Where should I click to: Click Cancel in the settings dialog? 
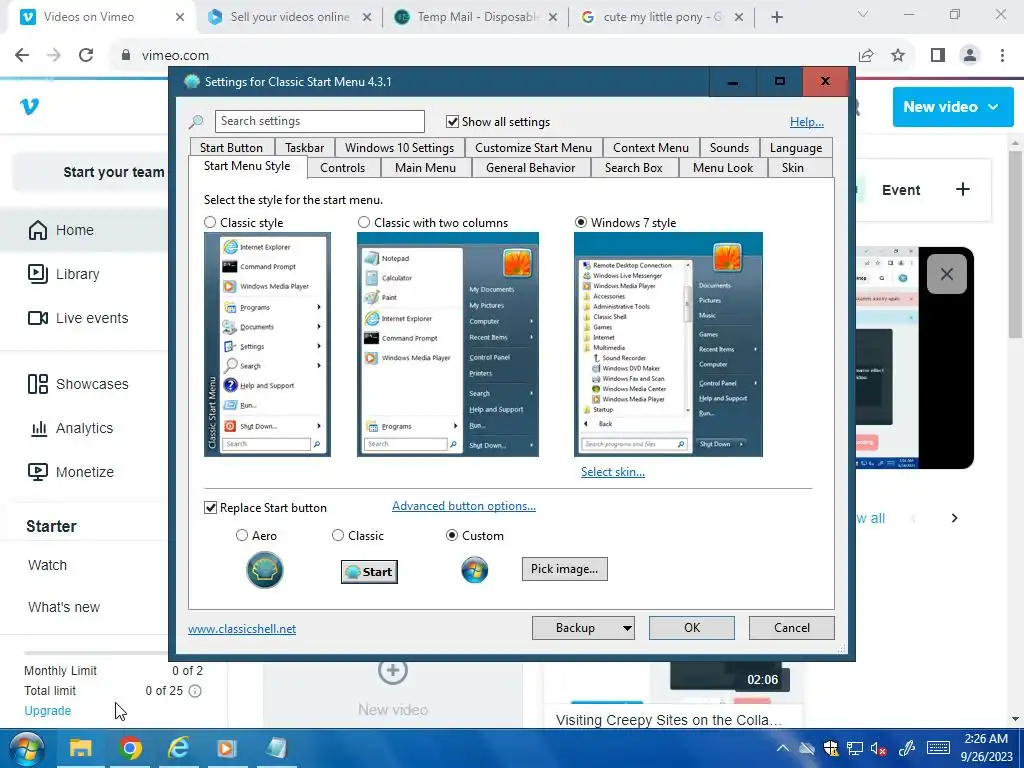pyautogui.click(x=792, y=628)
